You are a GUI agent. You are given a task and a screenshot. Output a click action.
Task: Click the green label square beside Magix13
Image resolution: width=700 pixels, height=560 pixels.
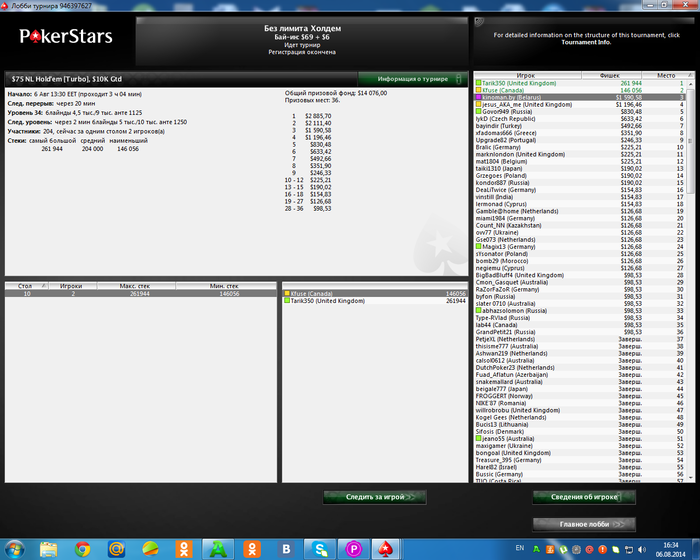479,247
